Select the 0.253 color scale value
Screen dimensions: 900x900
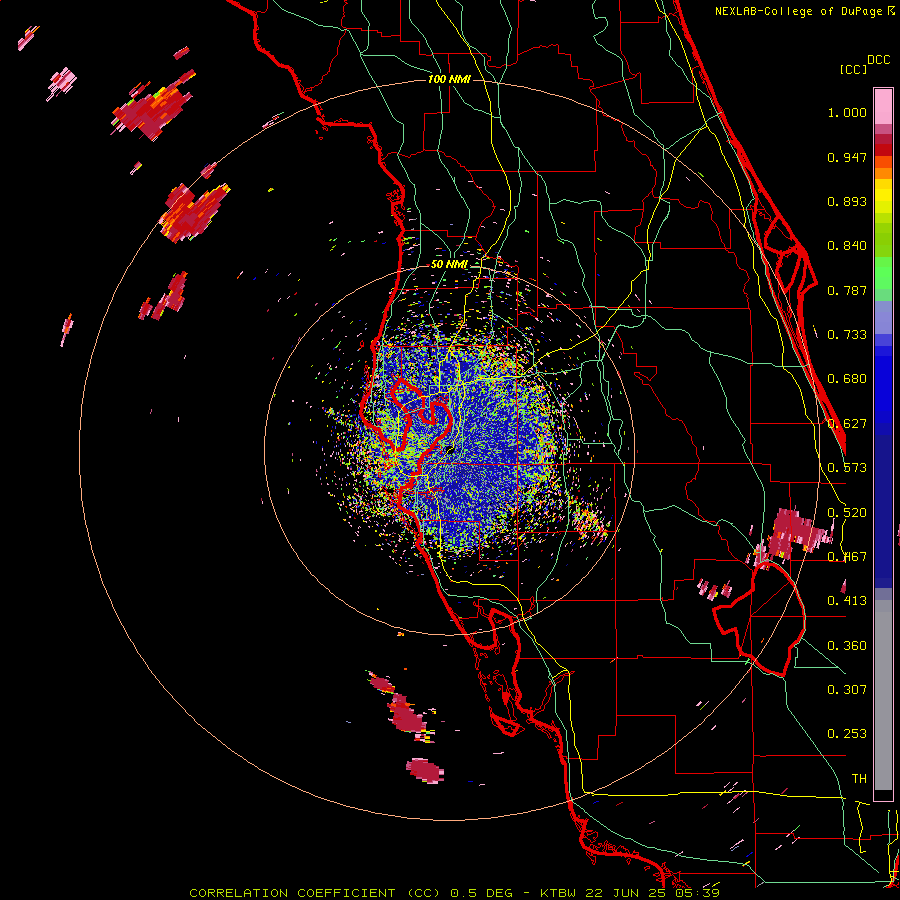(x=847, y=734)
